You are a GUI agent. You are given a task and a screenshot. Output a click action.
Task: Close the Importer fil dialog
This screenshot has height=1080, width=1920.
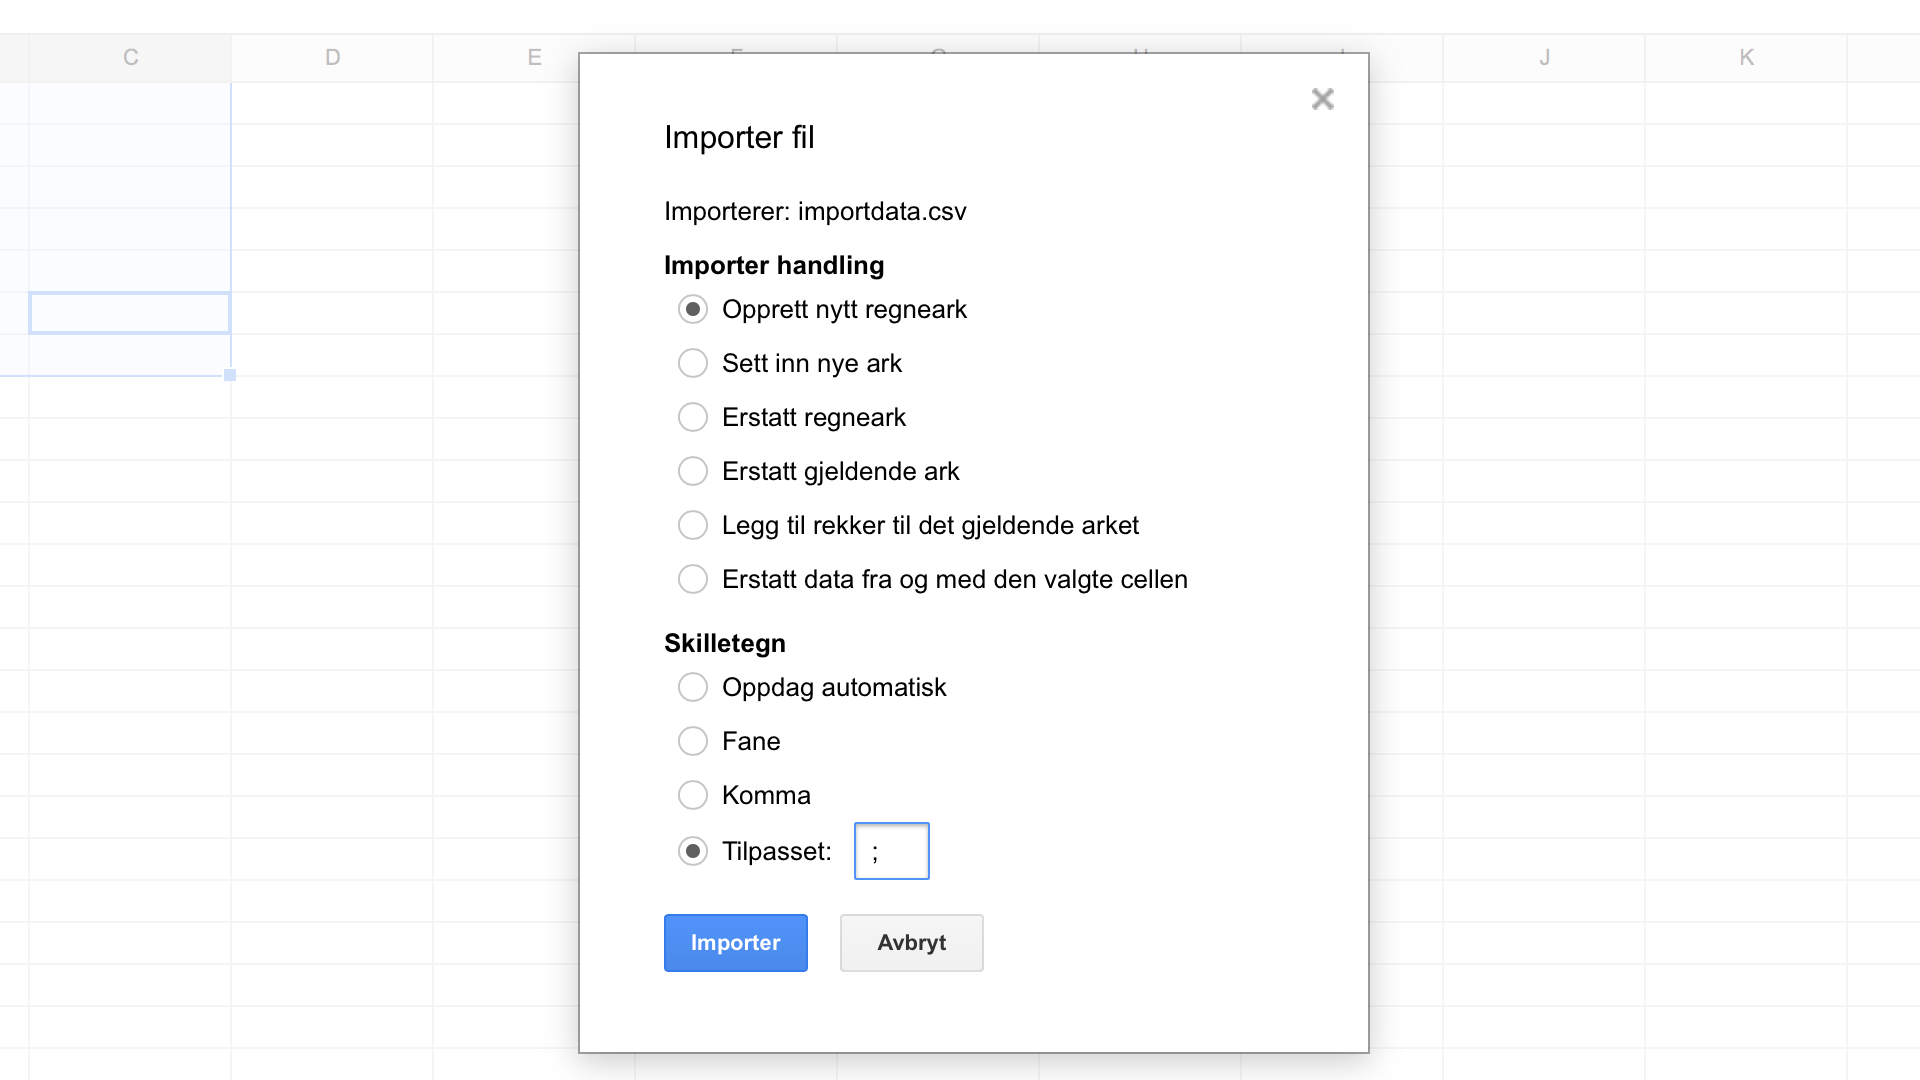(x=1322, y=99)
